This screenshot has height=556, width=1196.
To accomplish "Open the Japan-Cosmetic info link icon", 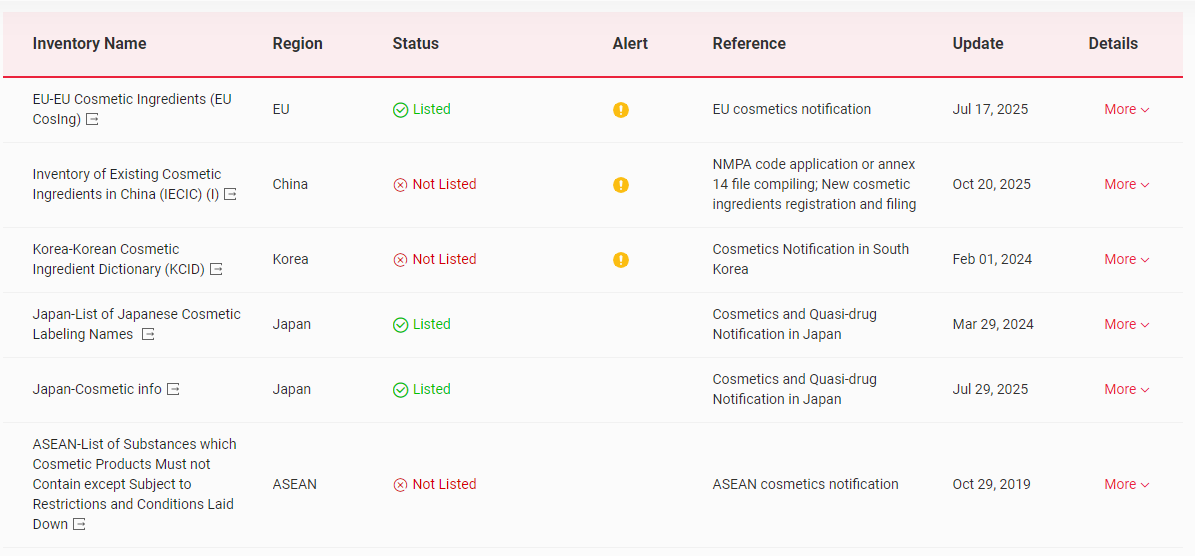I will point(173,389).
